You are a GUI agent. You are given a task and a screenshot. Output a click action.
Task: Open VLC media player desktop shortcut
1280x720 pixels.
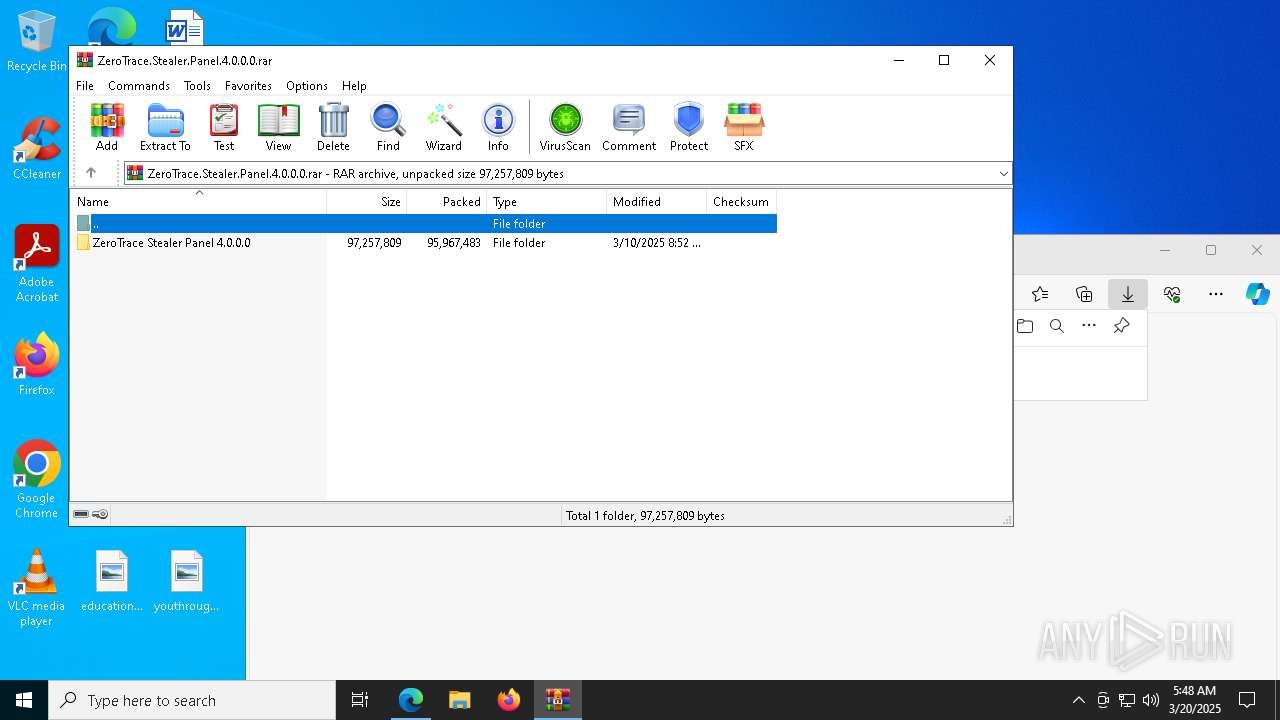(36, 588)
